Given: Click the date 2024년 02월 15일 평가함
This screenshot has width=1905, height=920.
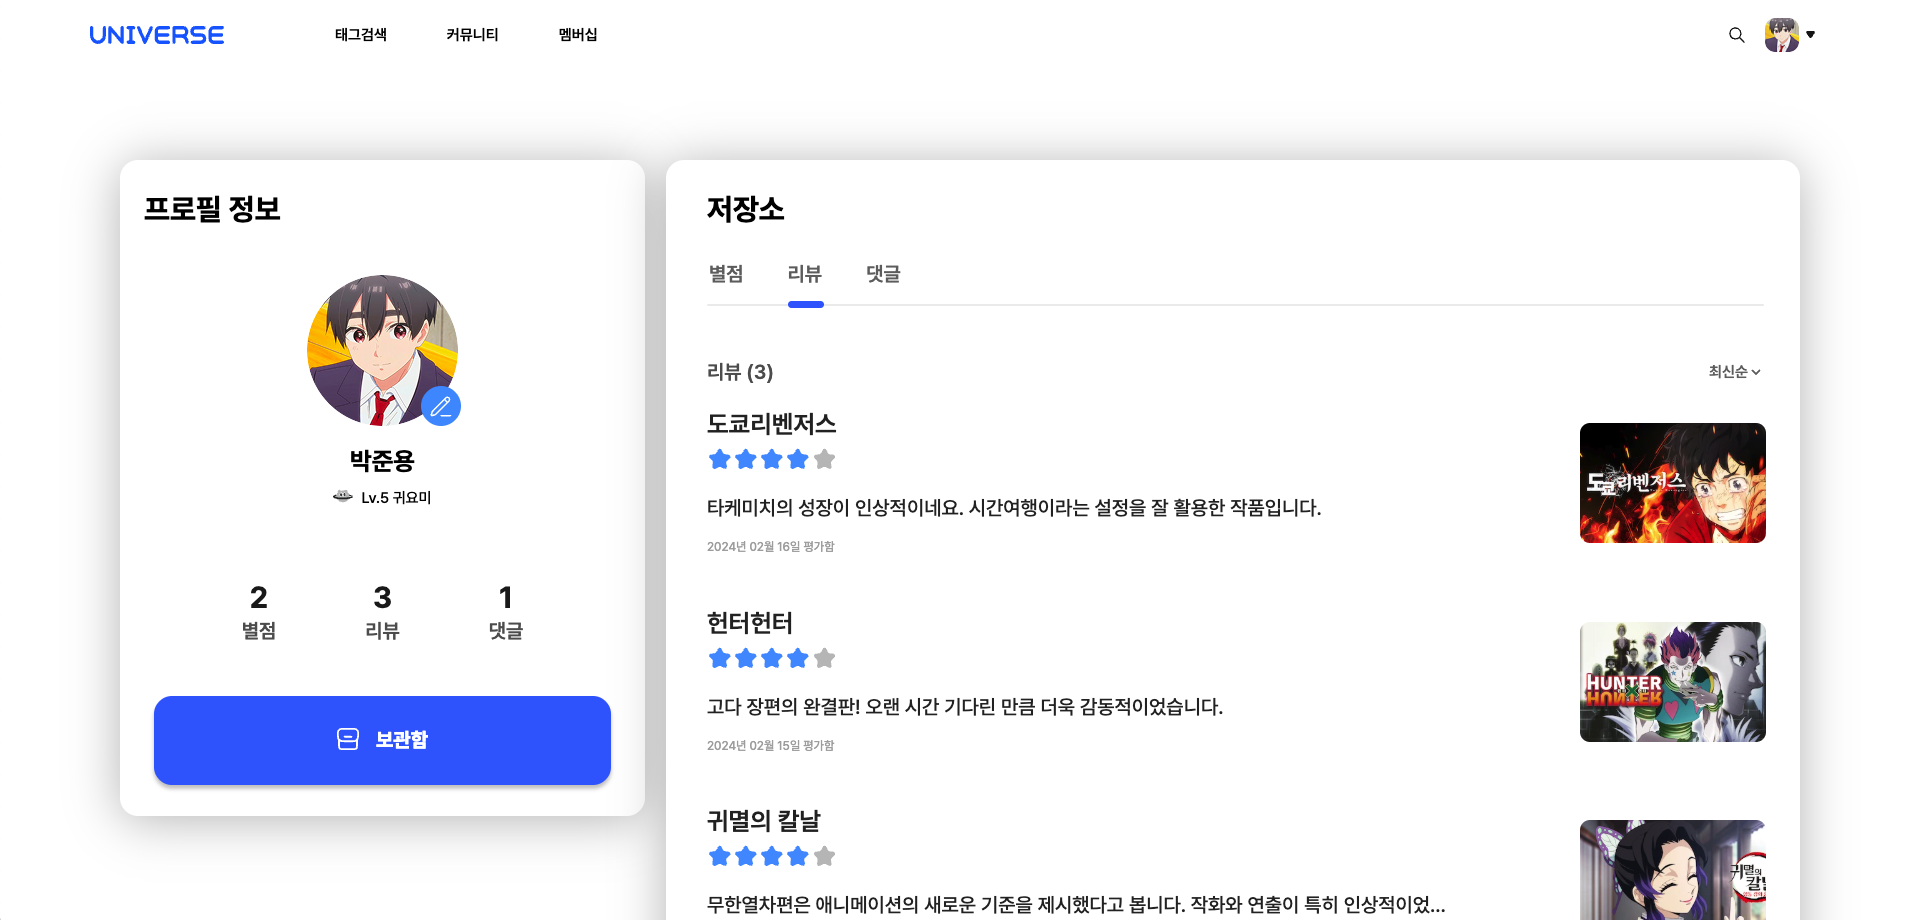Looking at the screenshot, I should point(771,746).
